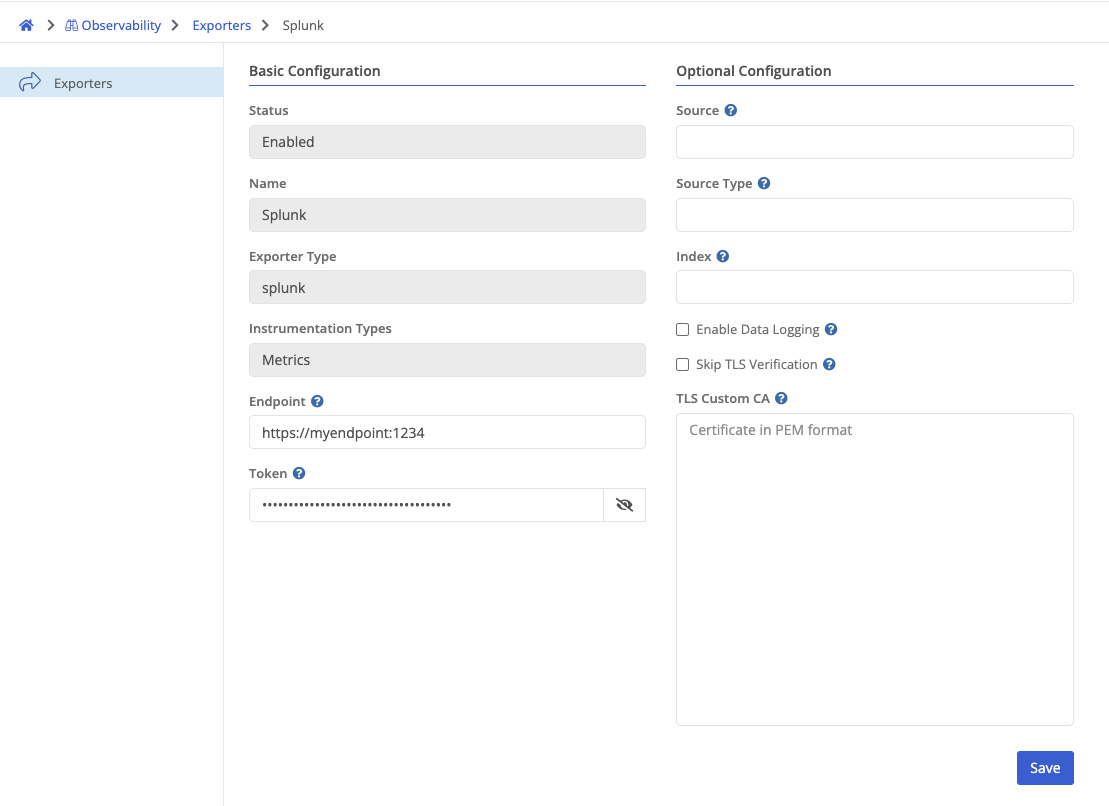The height and width of the screenshot is (806, 1109).
Task: Click the TLS Custom CA textarea
Action: 874,569
